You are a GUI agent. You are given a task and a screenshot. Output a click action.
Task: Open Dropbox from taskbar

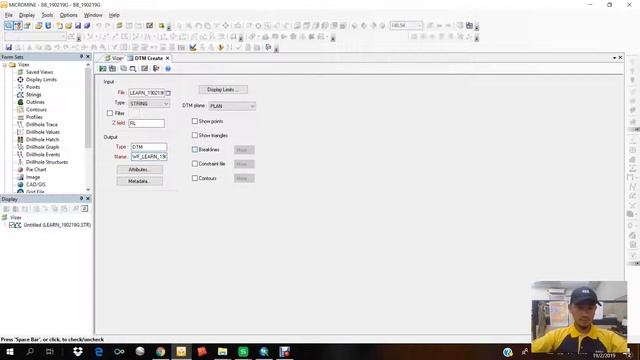[78, 351]
